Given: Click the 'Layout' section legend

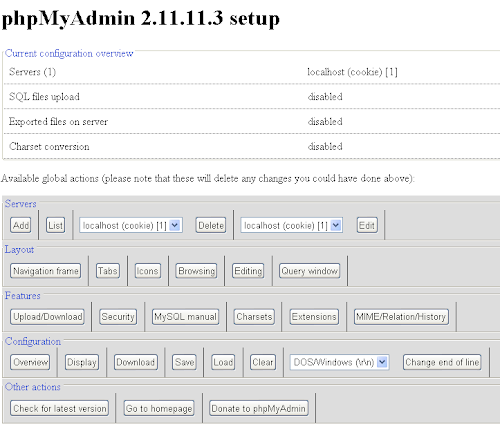Looking at the screenshot, I should coord(19,250).
